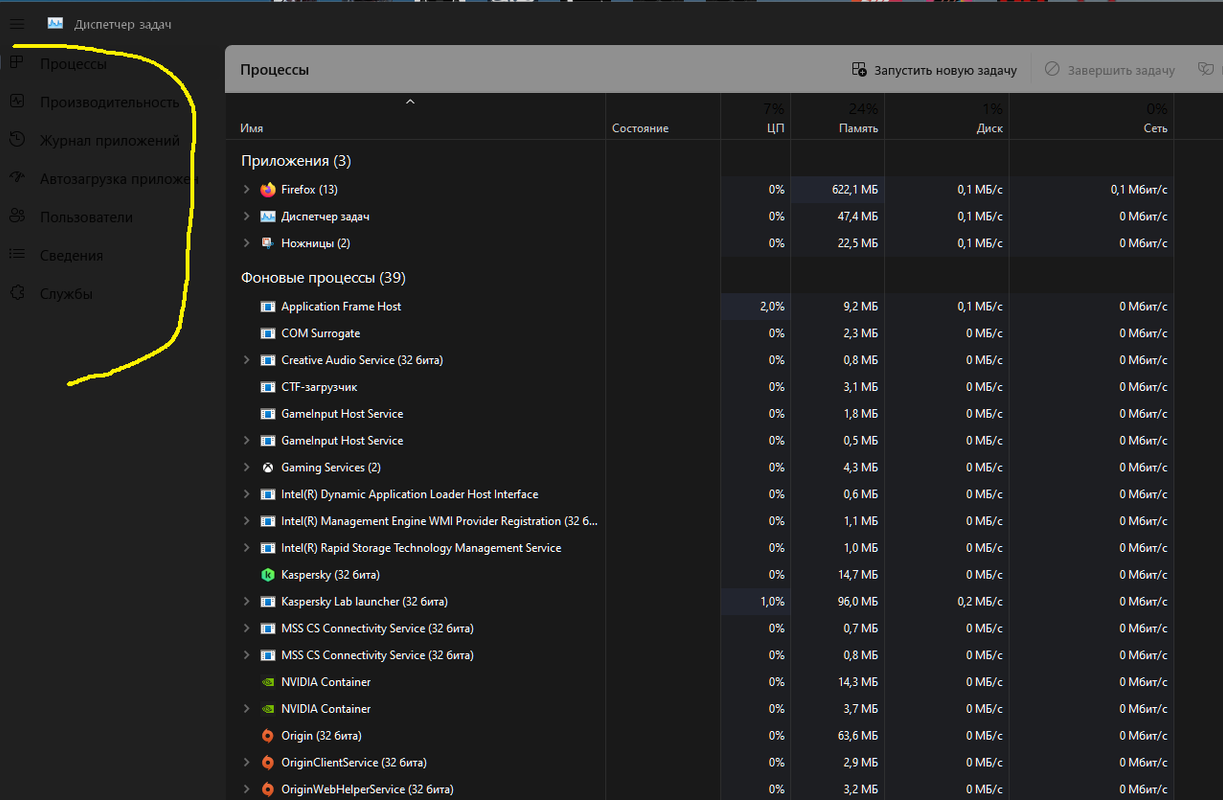
Task: Click the Службы puzzle-piece icon
Action: coord(17,293)
